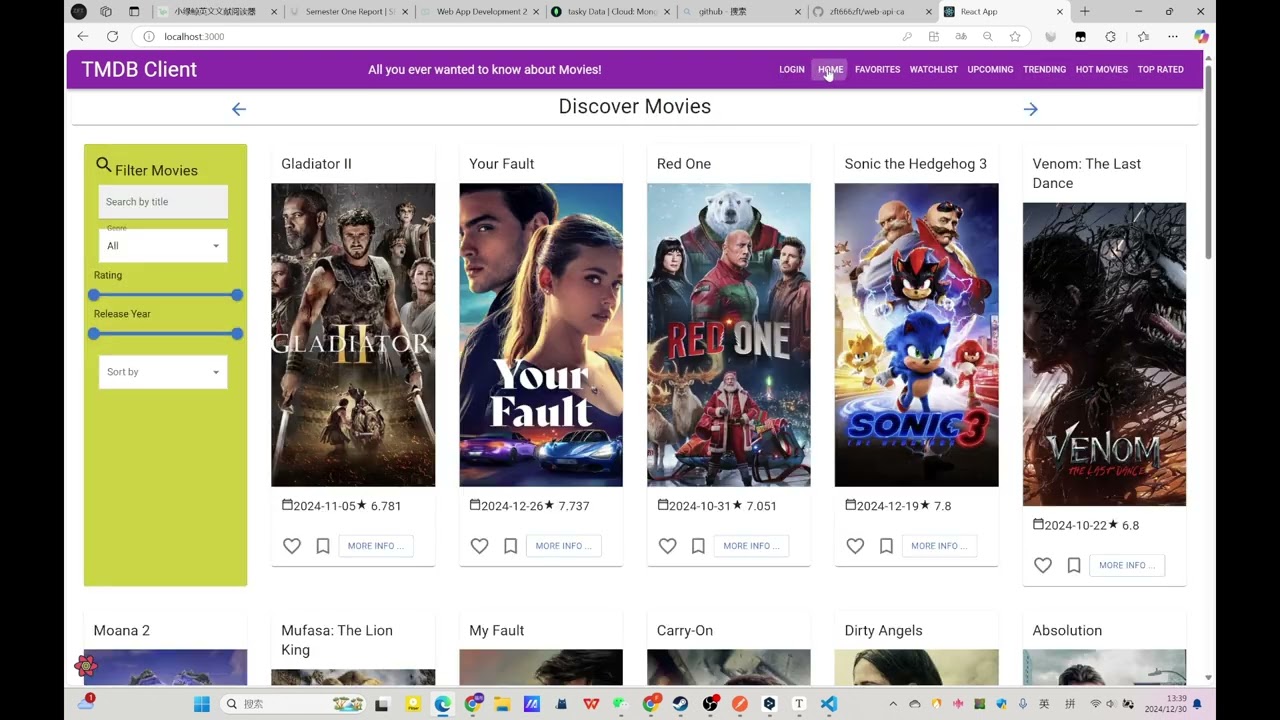Open the Sort by dropdown
This screenshot has width=1280, height=720.
pos(163,372)
